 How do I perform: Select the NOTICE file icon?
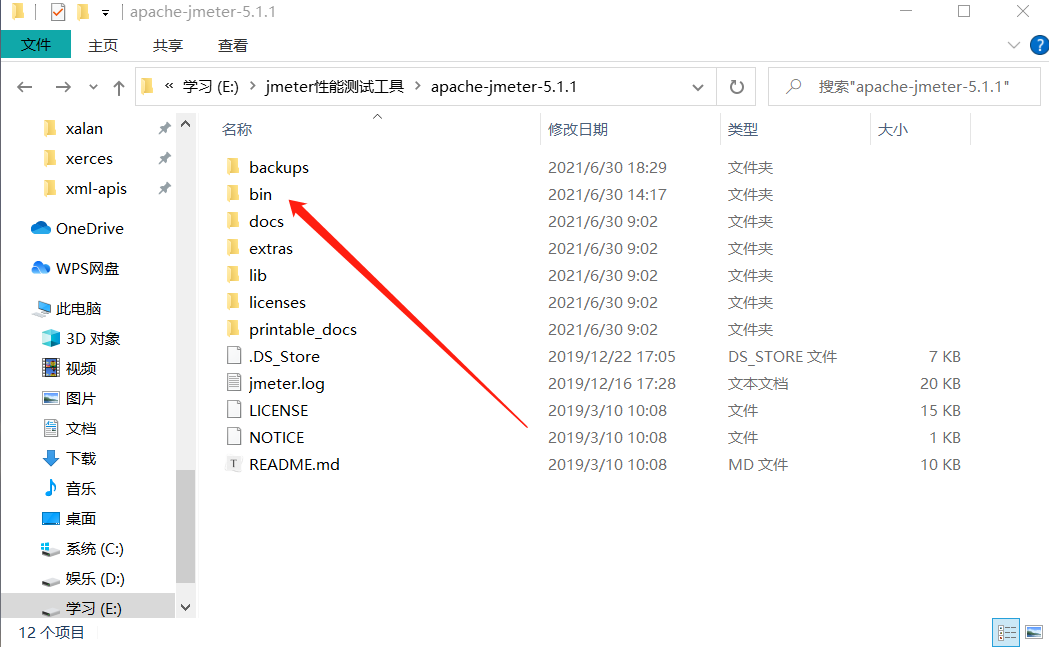pos(233,437)
